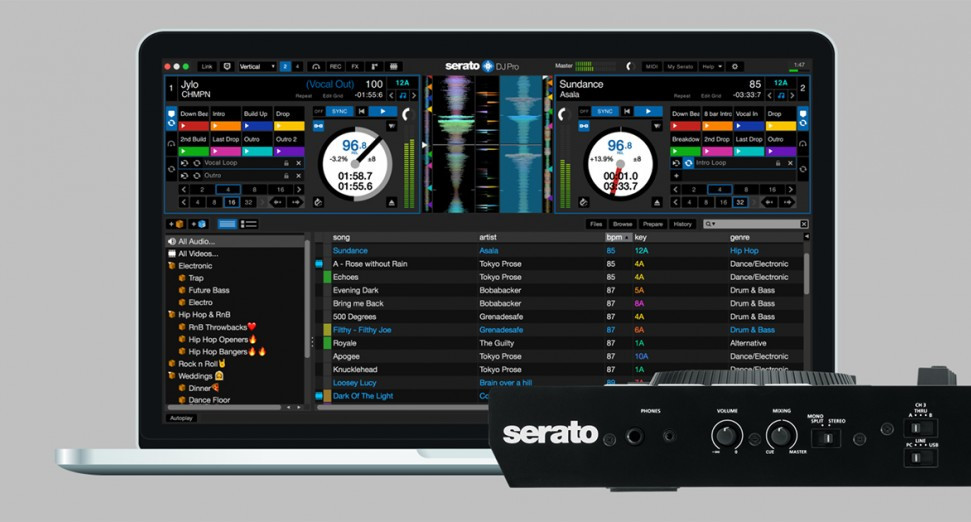Open the Vertical display mode dropdown

point(256,66)
